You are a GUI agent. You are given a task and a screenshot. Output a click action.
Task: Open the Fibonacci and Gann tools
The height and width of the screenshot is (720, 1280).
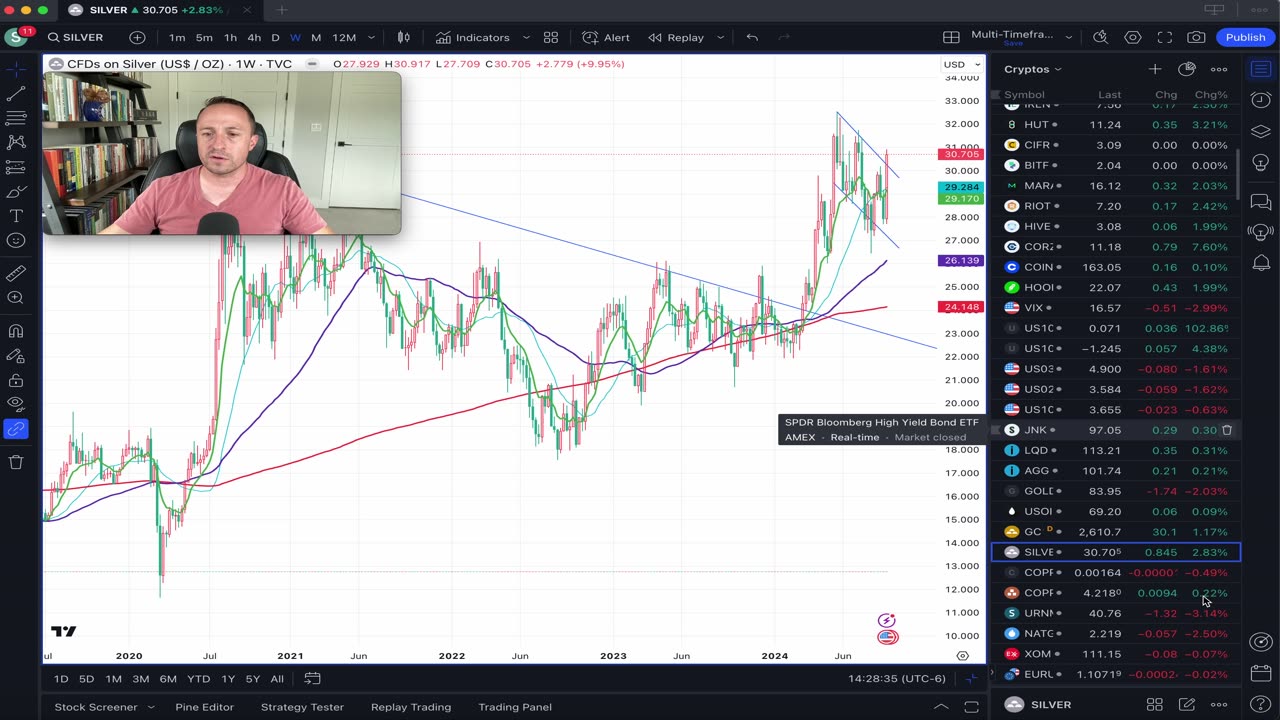click(x=16, y=118)
